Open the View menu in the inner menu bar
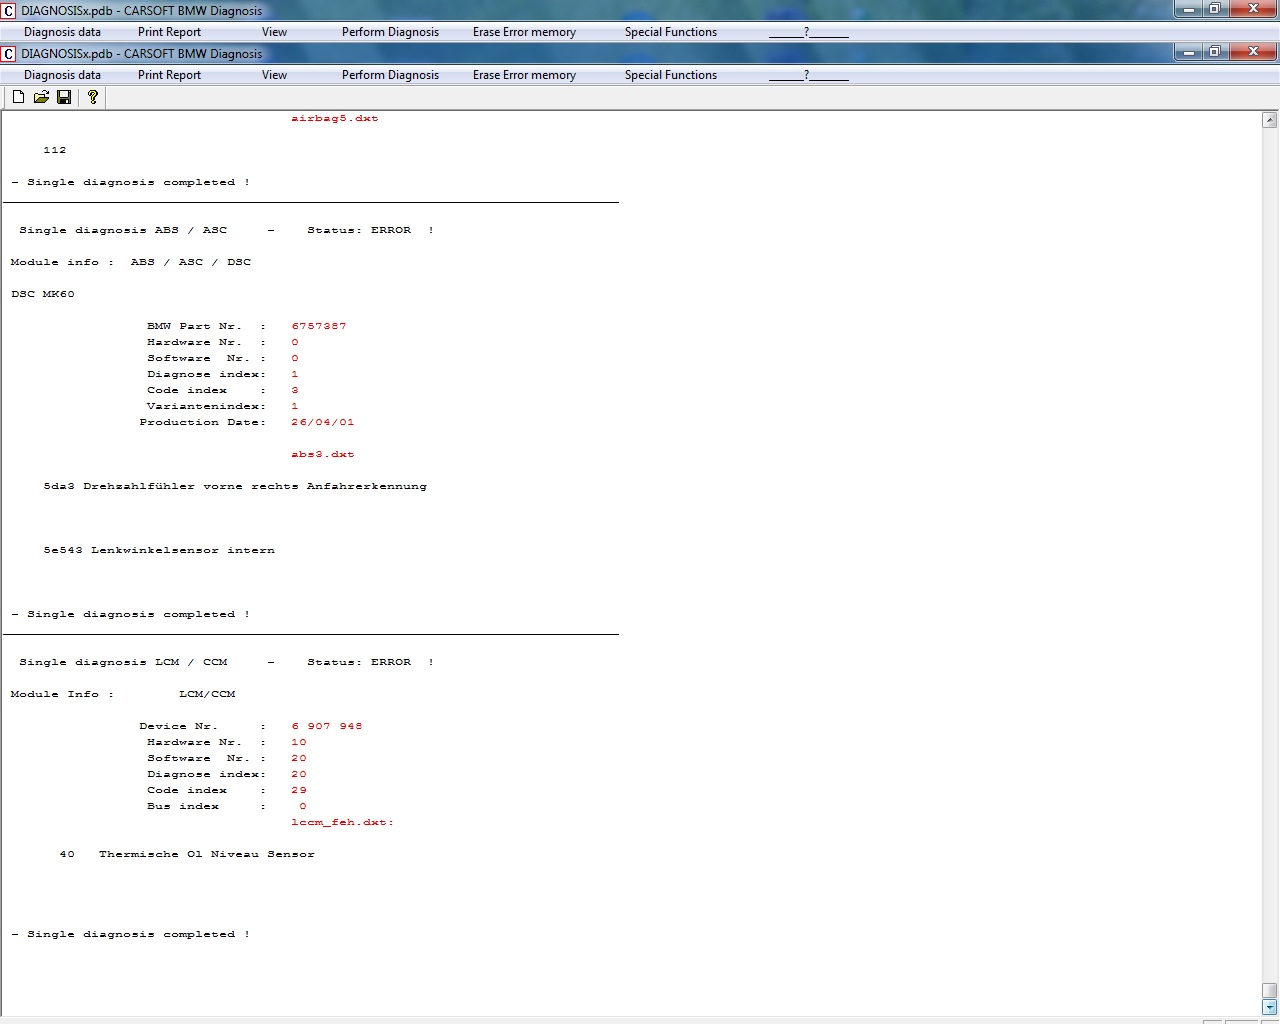The image size is (1280, 1024). tap(274, 75)
